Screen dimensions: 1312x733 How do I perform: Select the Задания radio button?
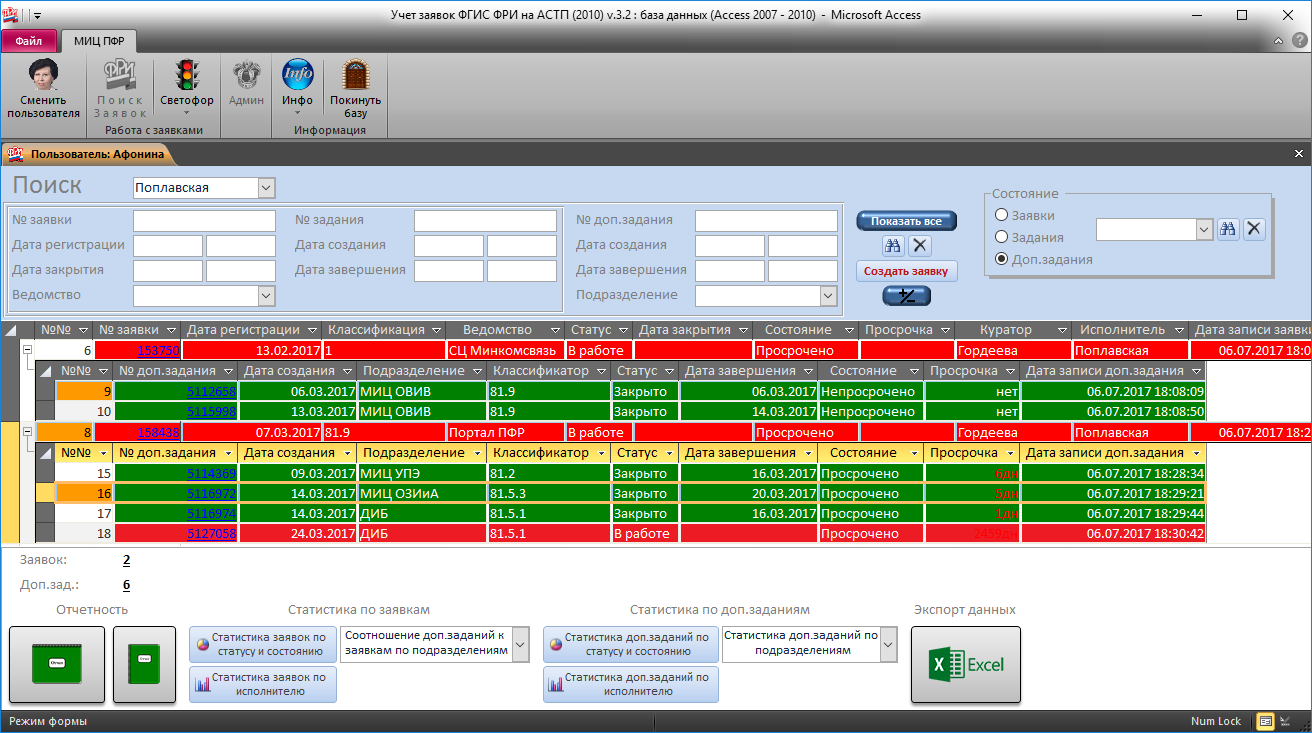[x=1001, y=237]
